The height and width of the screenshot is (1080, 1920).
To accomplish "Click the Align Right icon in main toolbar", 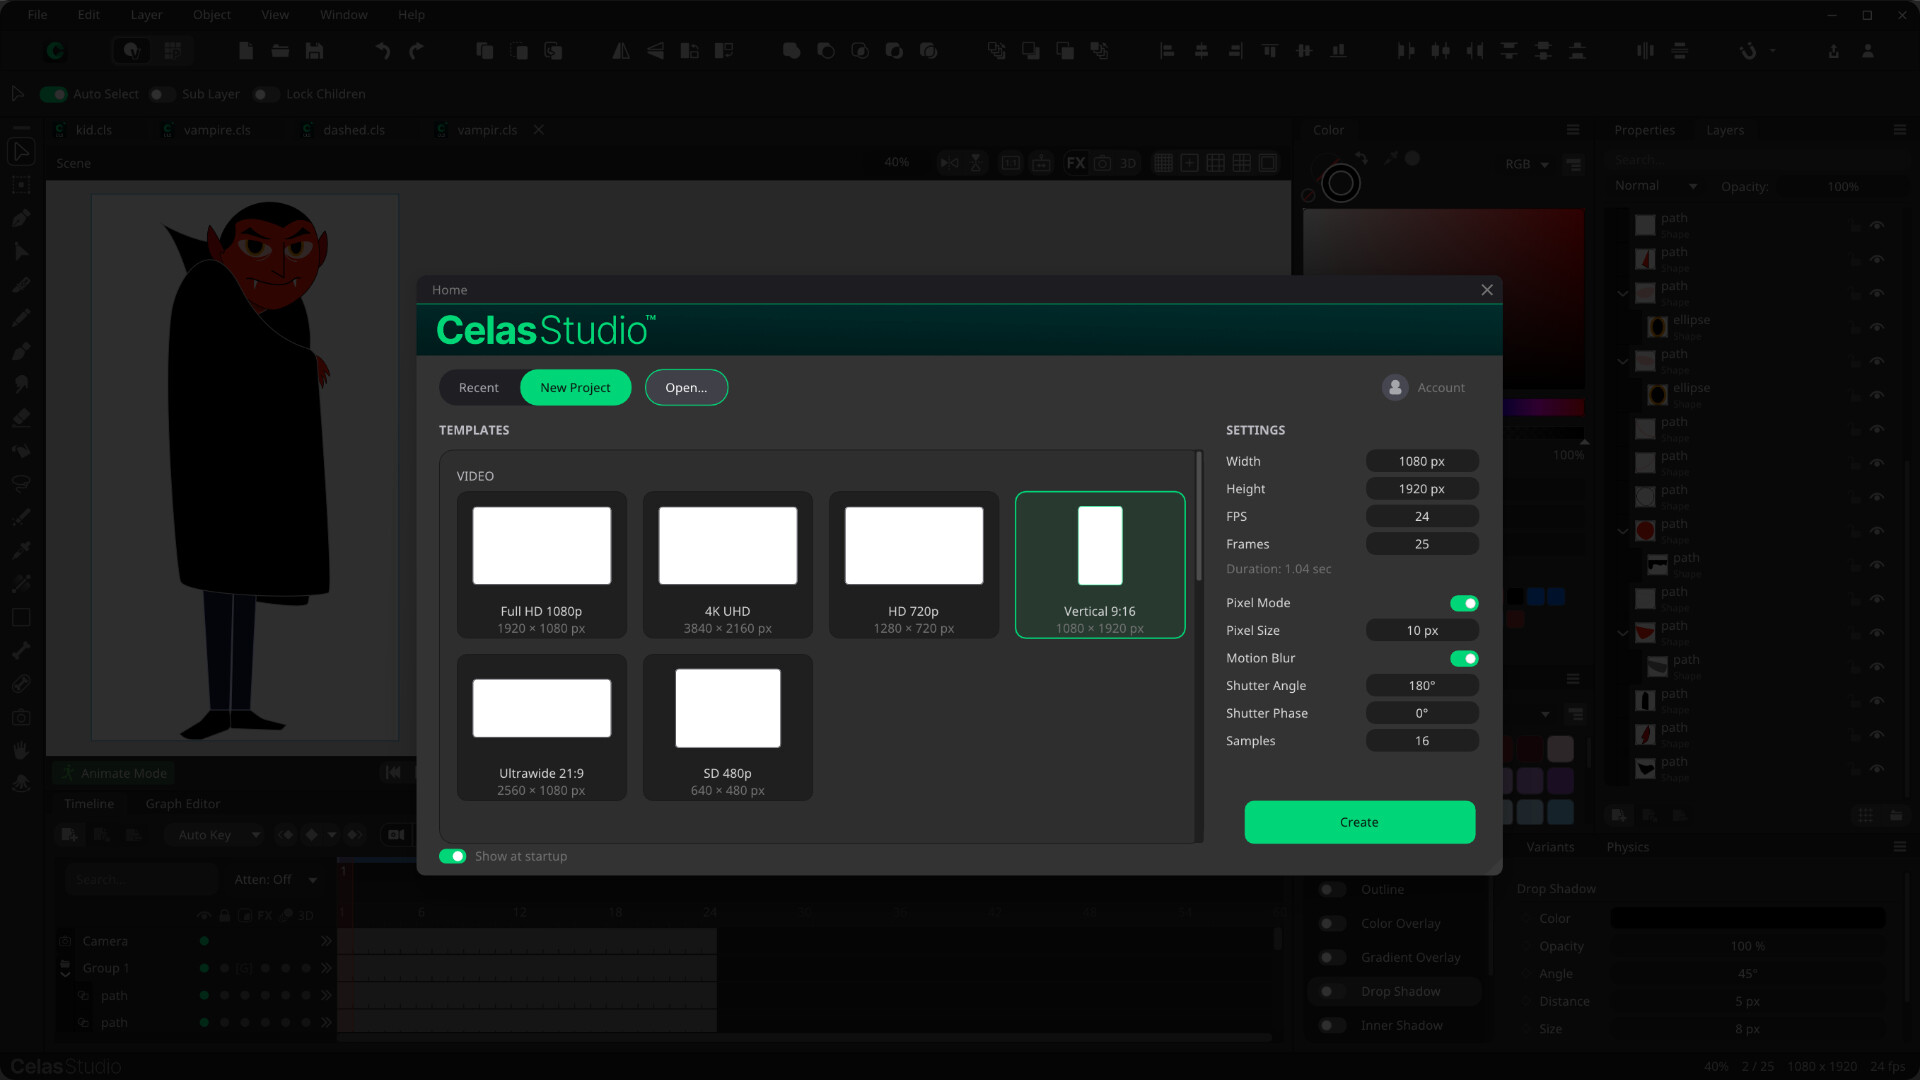I will tap(1236, 51).
